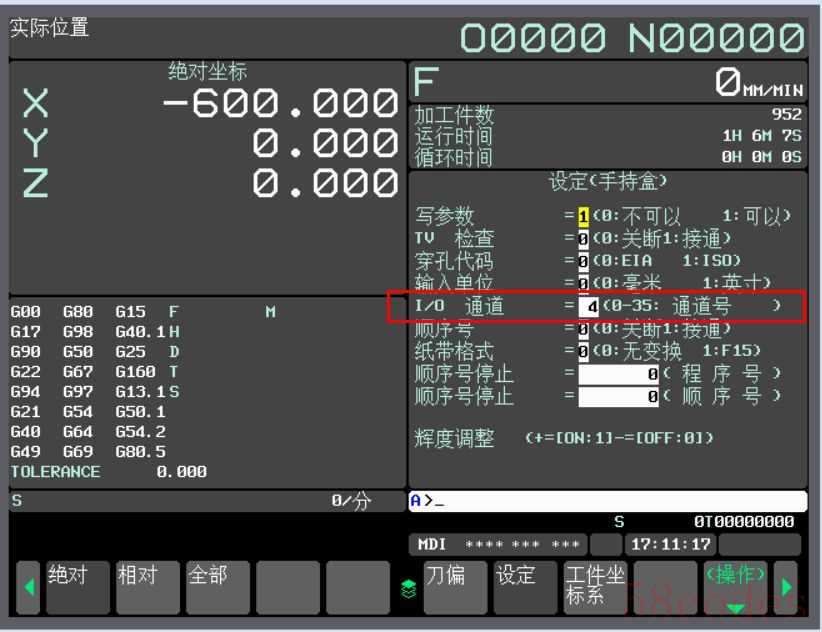Select the 穿孔代码 value field
The image size is (822, 632).
tap(583, 261)
